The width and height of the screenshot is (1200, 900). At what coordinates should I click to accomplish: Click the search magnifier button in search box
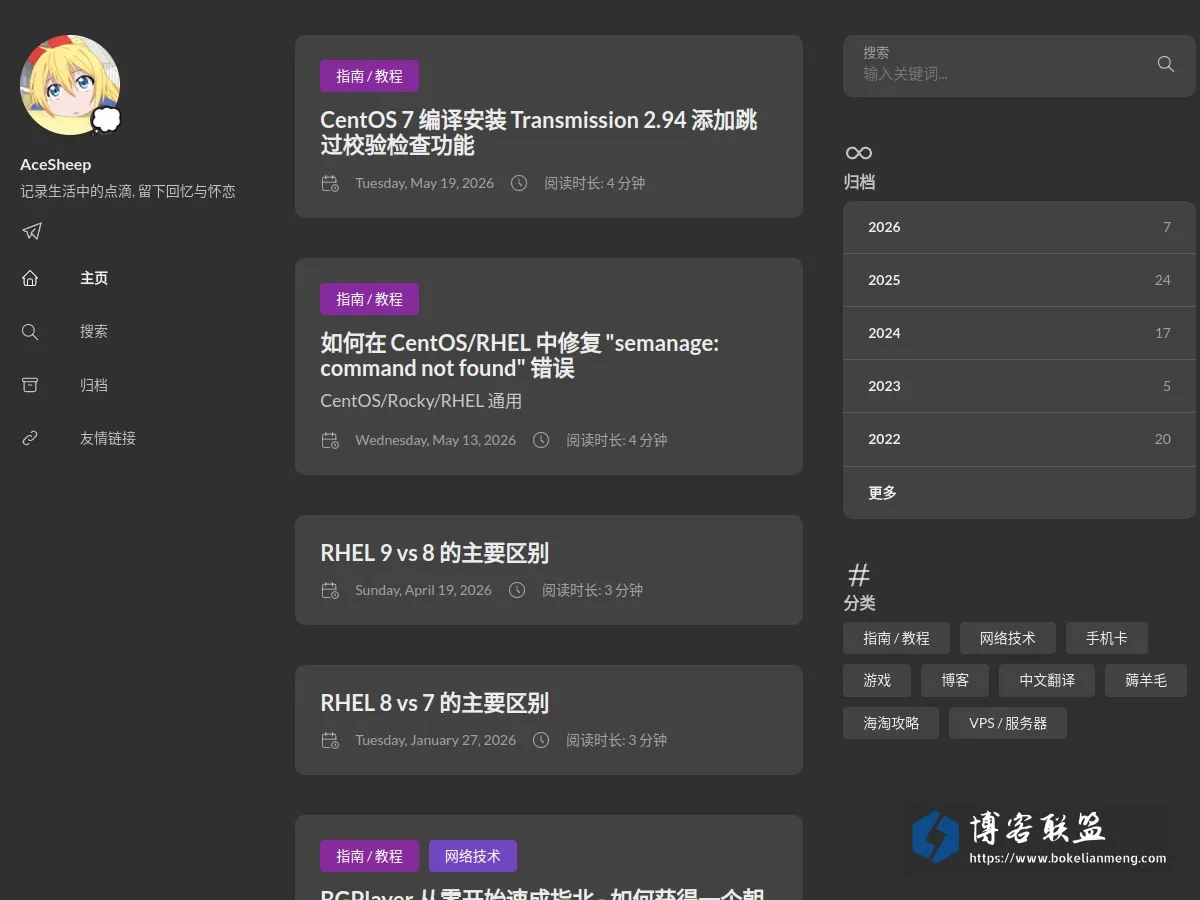(x=1165, y=64)
